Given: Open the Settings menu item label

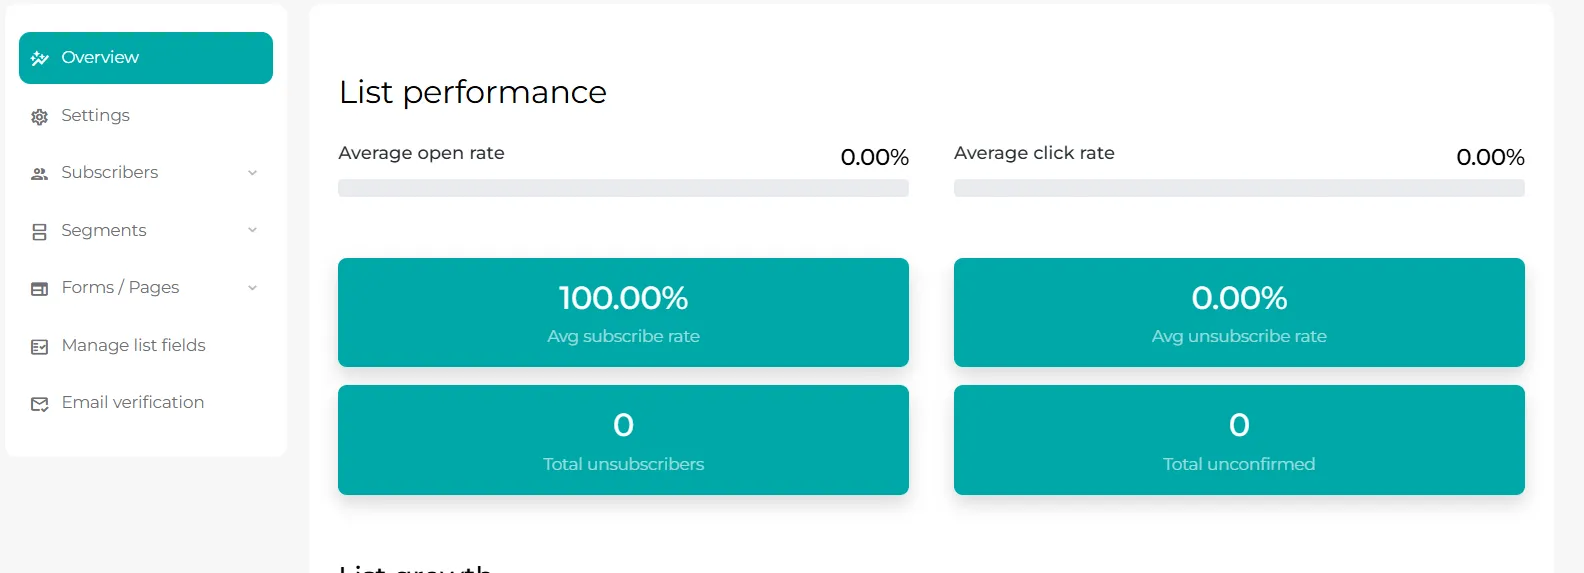Looking at the screenshot, I should point(95,115).
